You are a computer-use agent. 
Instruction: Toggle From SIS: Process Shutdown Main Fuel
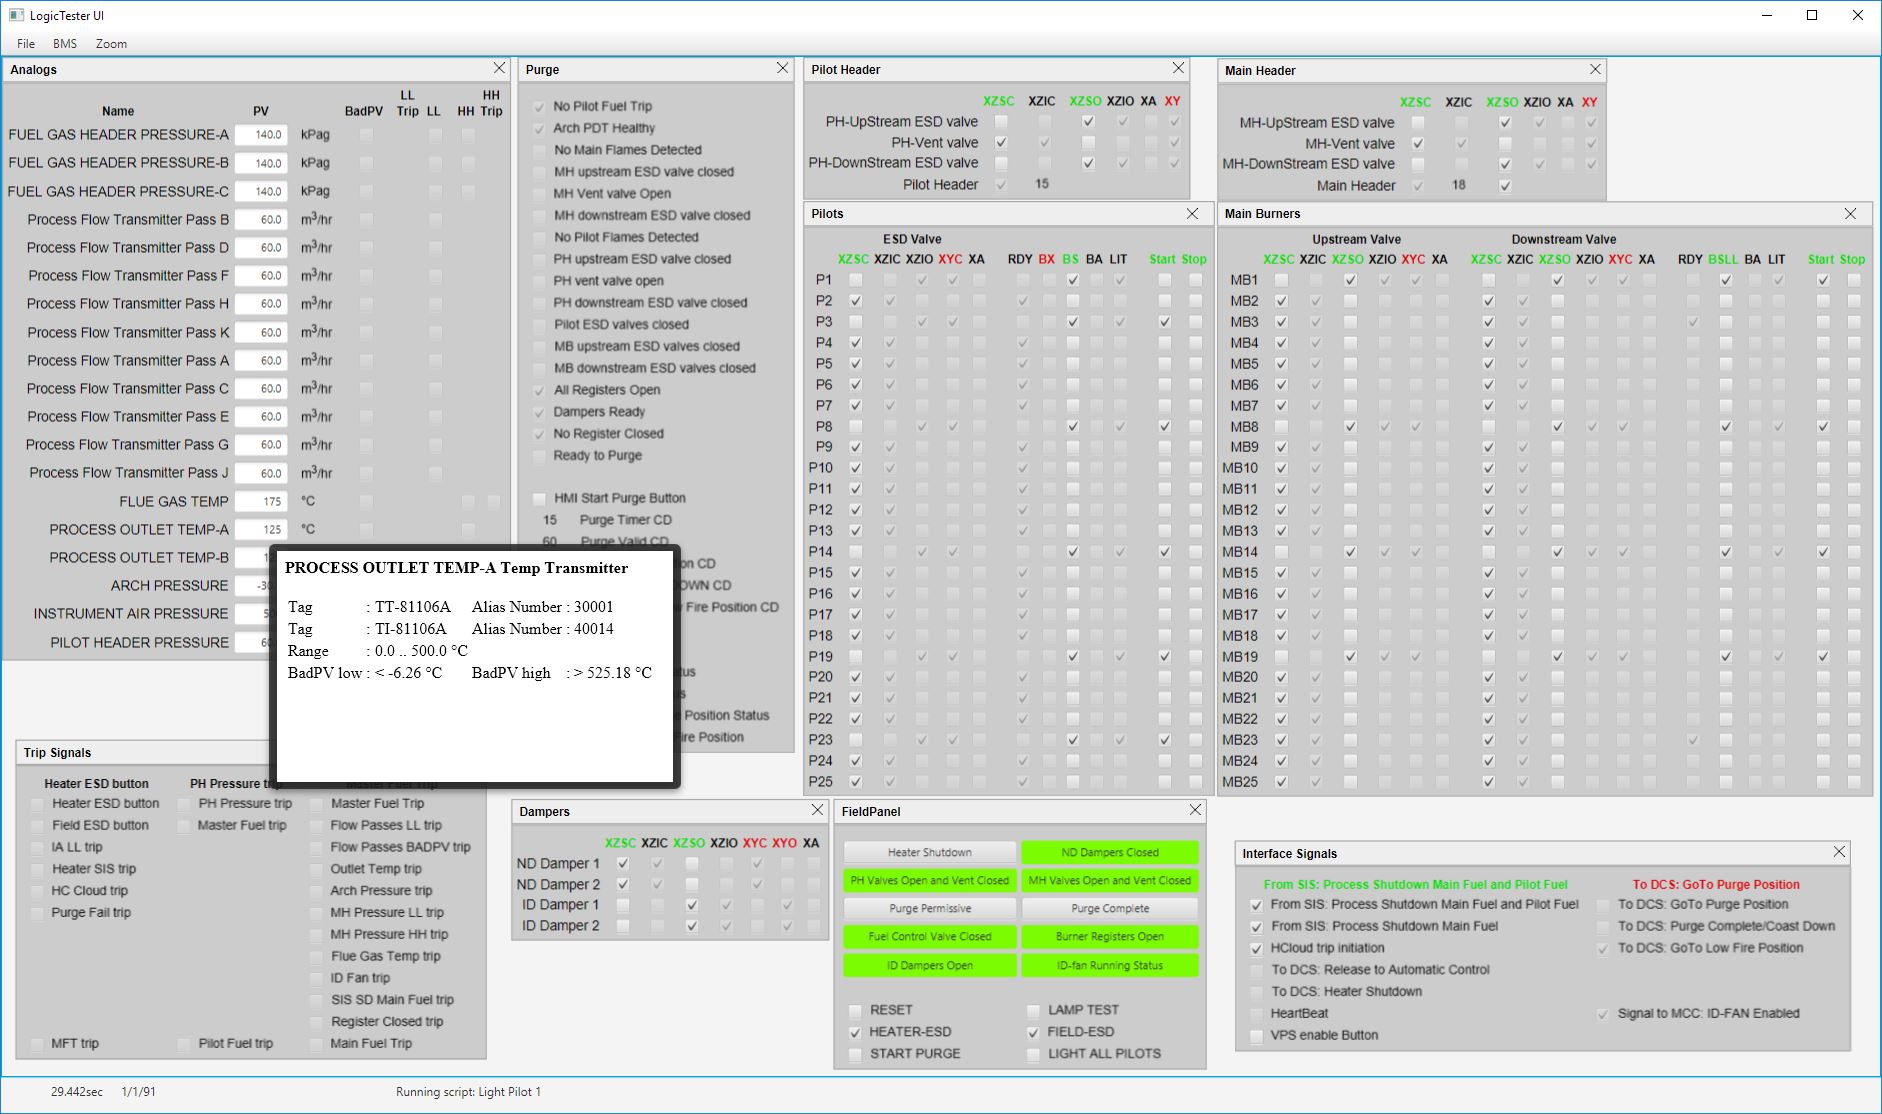1257,926
